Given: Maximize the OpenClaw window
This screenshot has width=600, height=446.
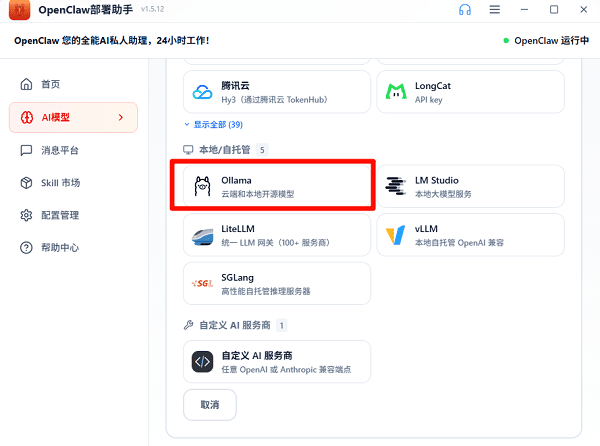Looking at the screenshot, I should pyautogui.click(x=554, y=10).
